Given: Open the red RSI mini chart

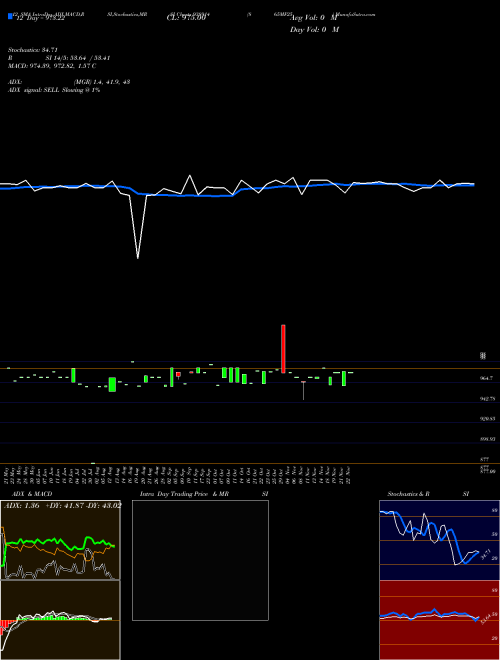Looking at the screenshot, I should tap(439, 620).
